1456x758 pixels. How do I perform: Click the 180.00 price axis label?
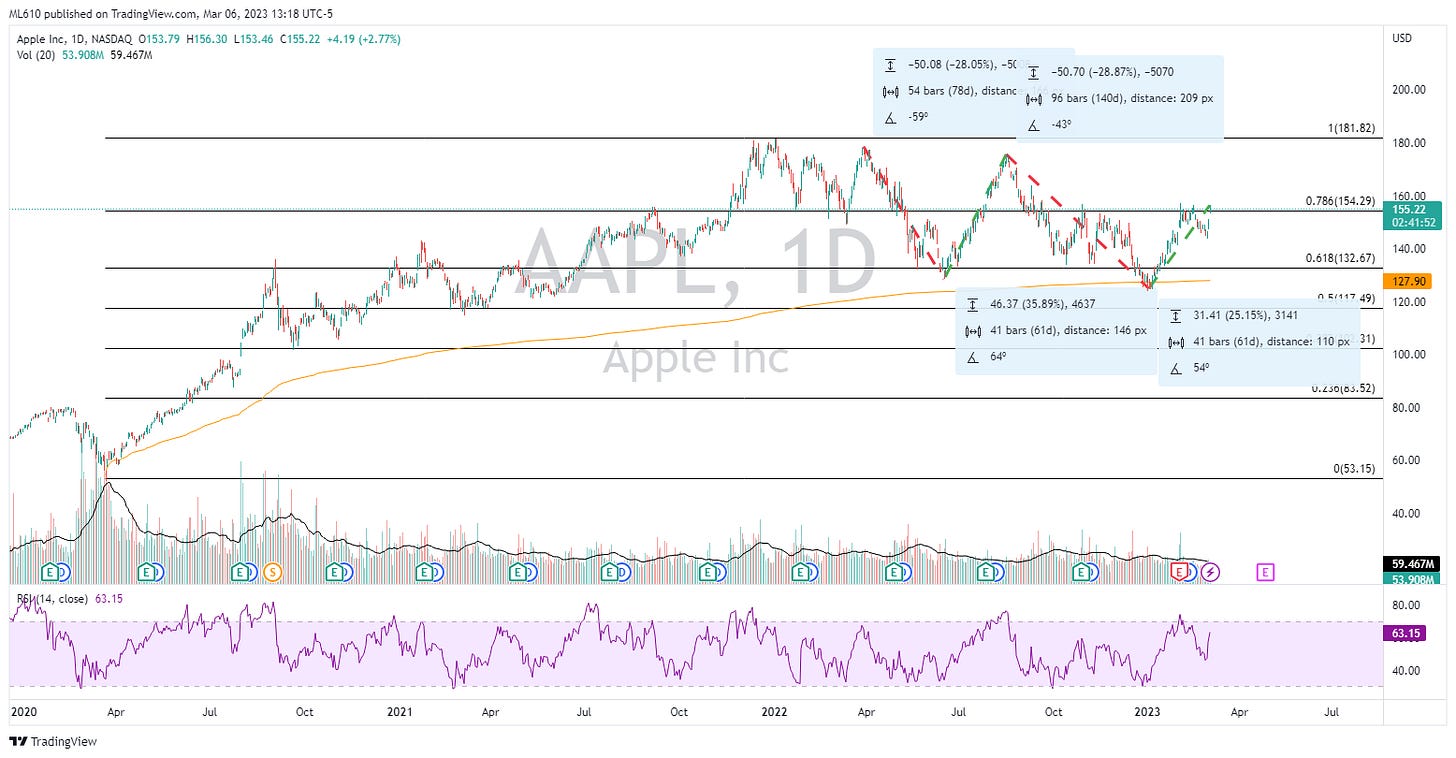pos(1408,143)
